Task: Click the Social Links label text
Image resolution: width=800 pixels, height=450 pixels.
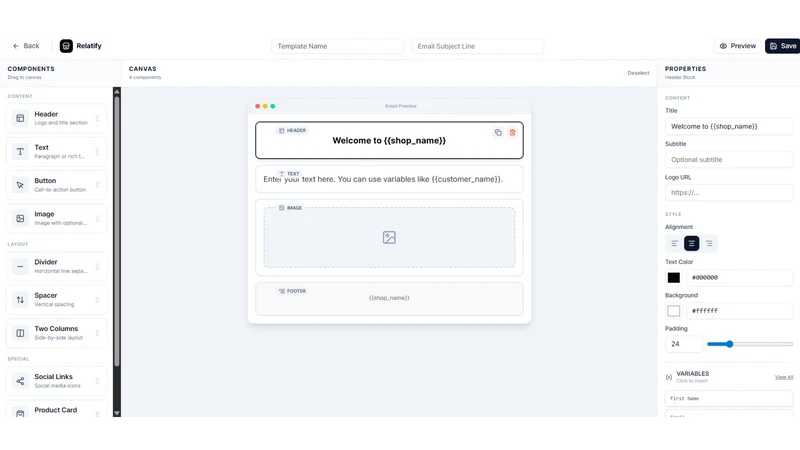Action: tap(54, 377)
